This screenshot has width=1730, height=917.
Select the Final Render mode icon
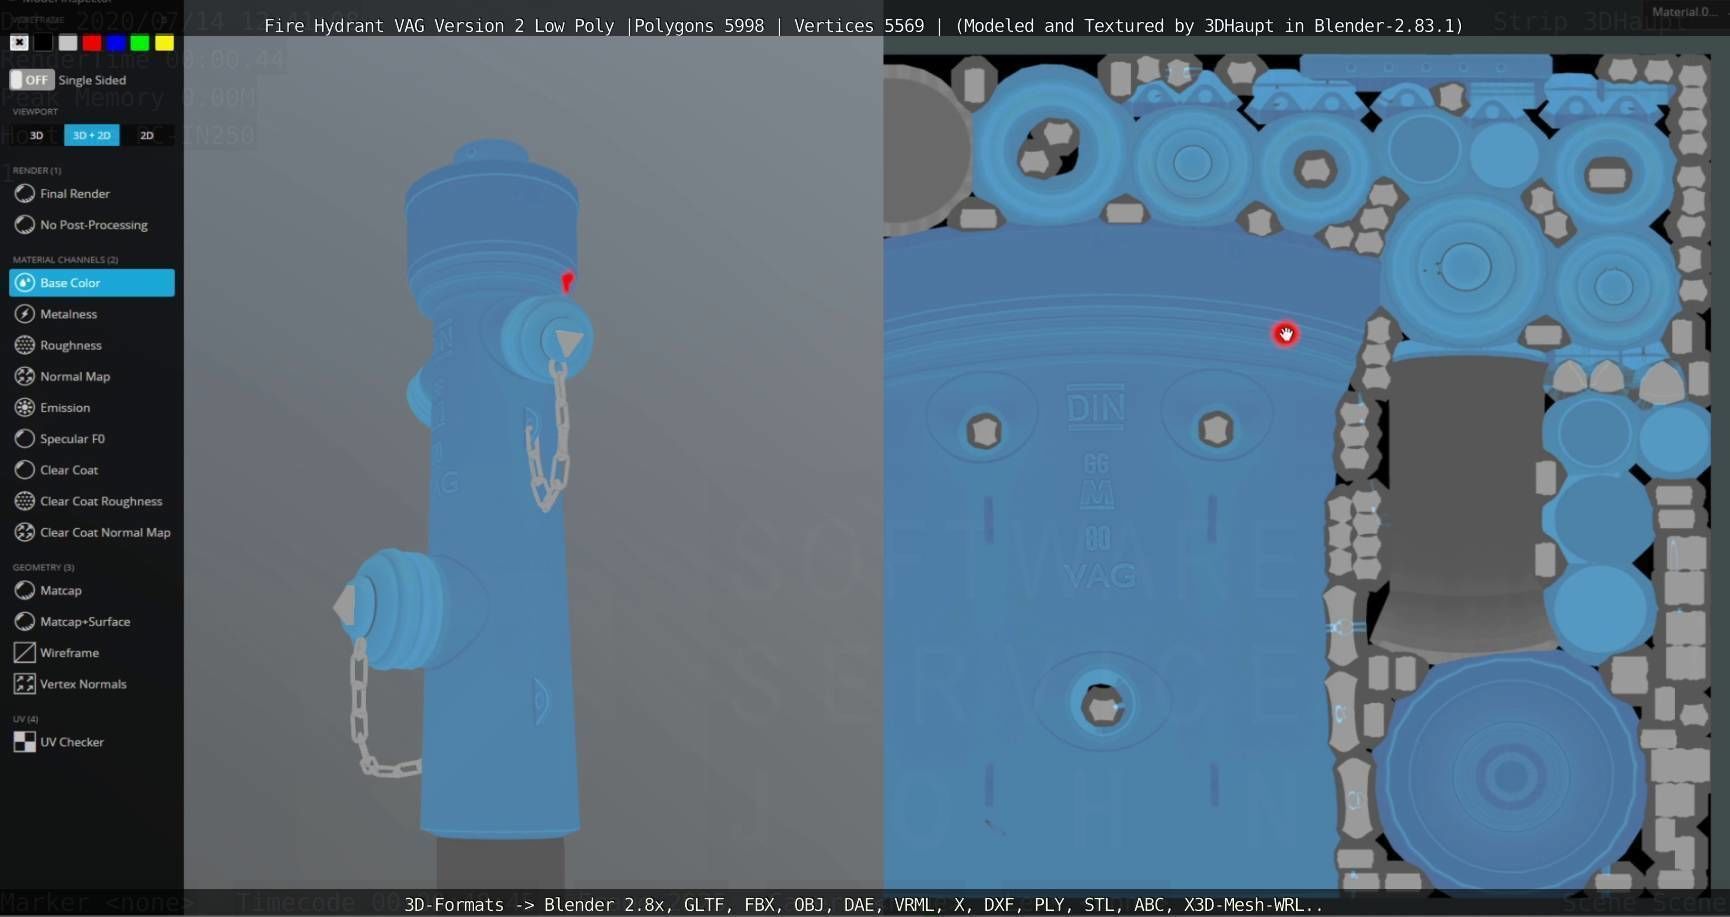pyautogui.click(x=25, y=193)
